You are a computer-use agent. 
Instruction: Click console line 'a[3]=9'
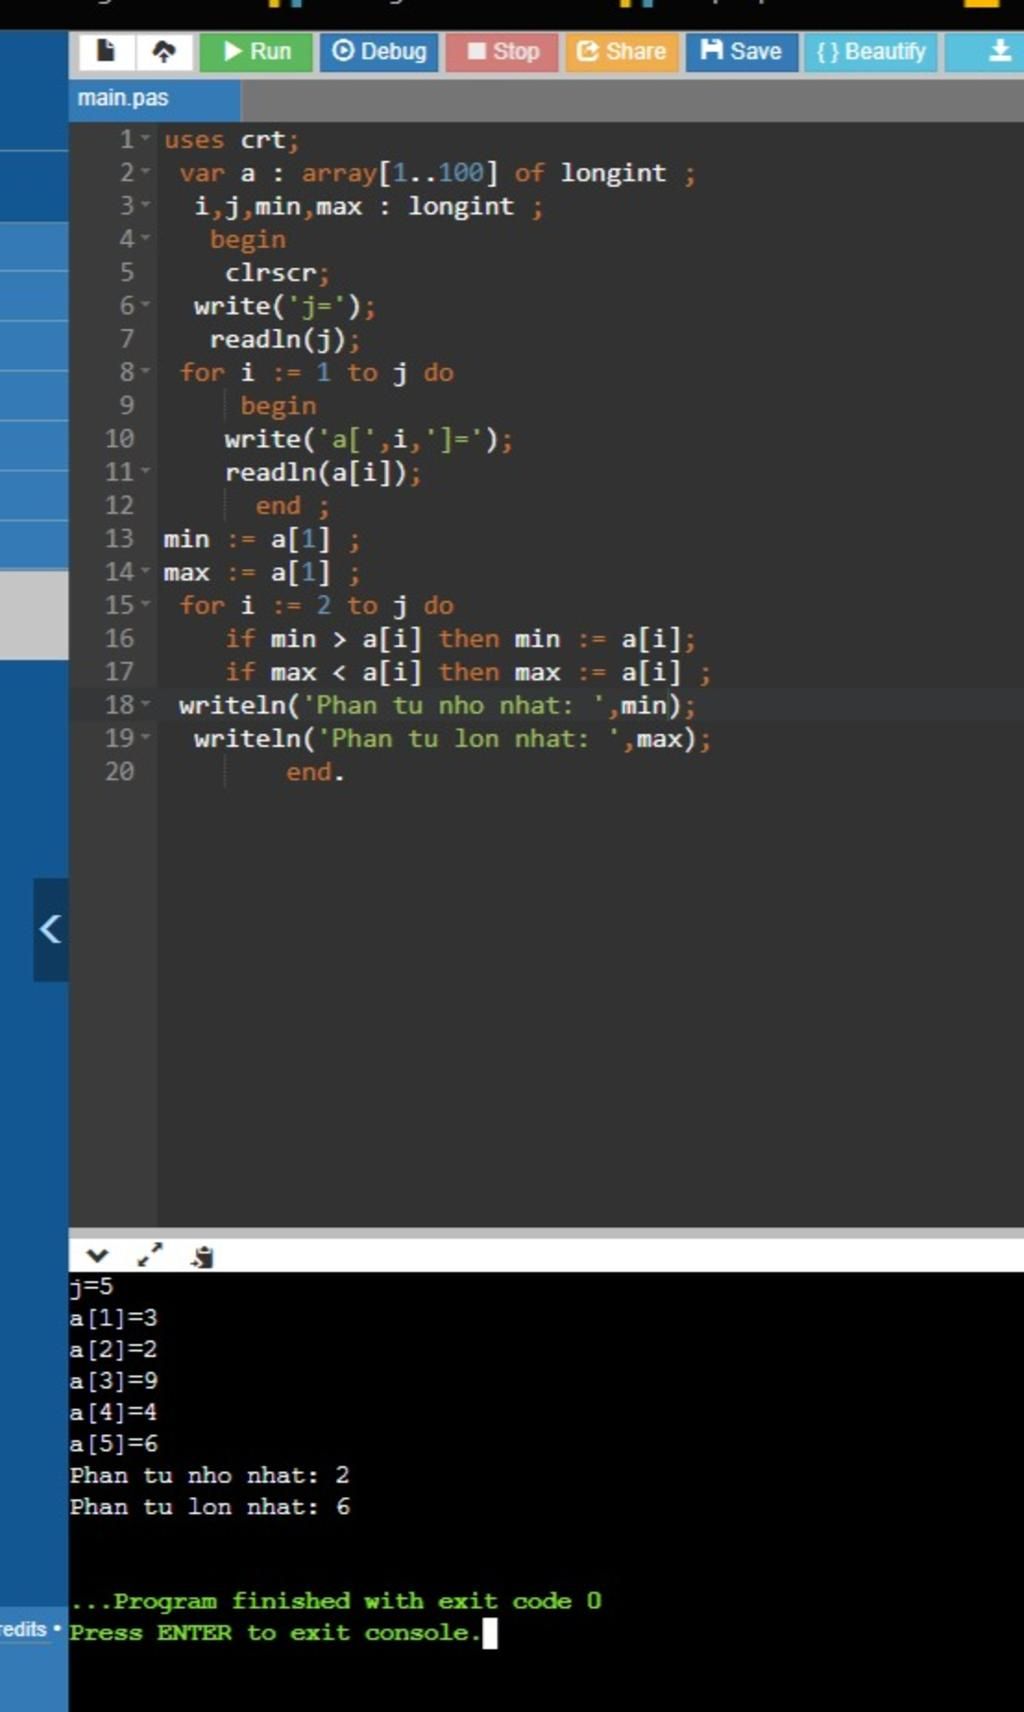pos(113,1380)
